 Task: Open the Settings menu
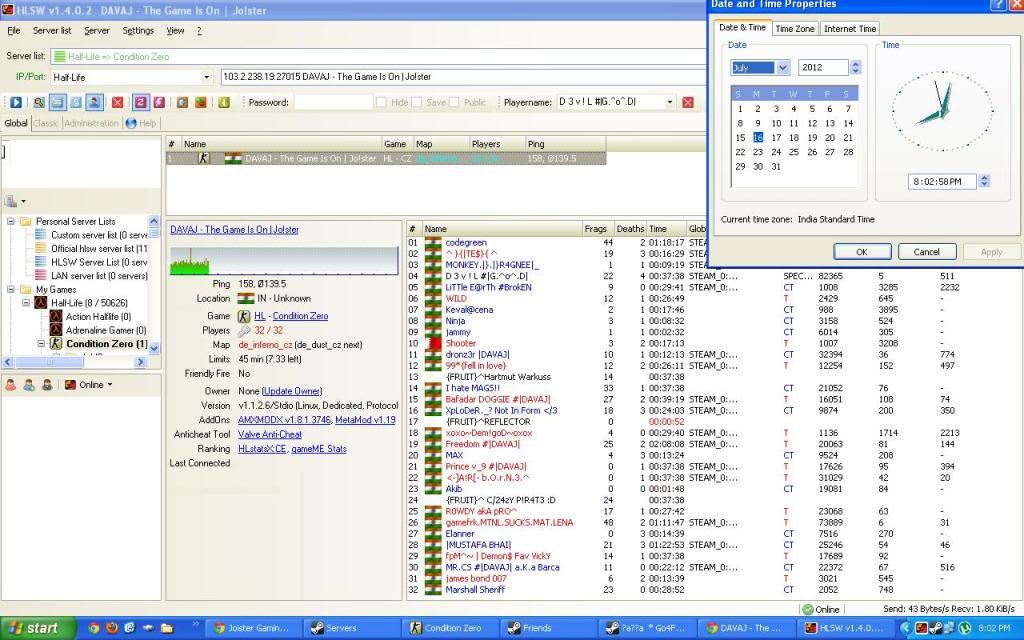pos(138,31)
